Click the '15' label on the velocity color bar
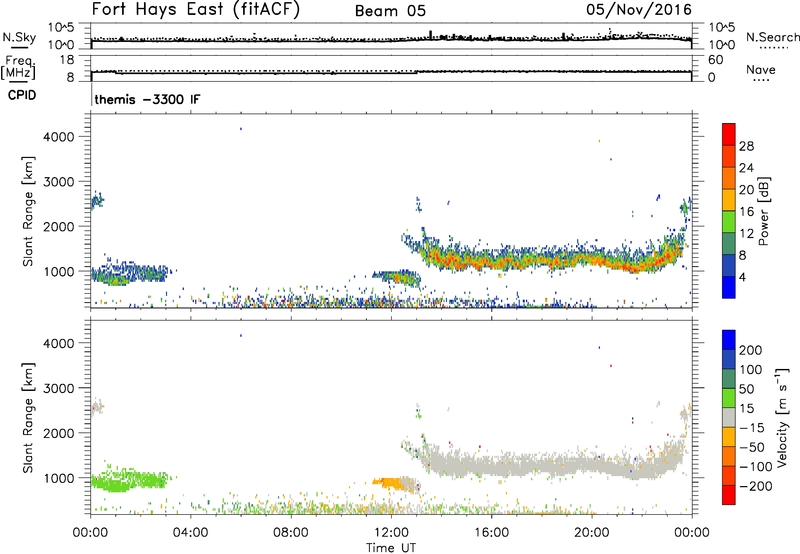Screen dimensions: 800x554 [x=746, y=409]
